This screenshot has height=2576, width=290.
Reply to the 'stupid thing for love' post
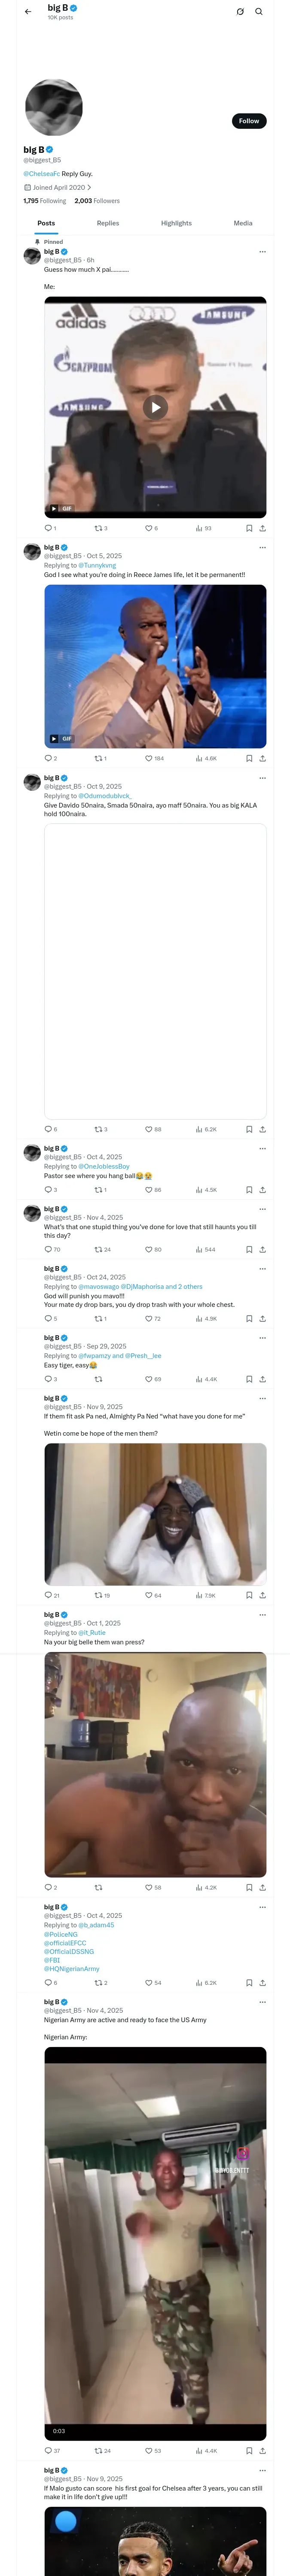click(48, 1249)
